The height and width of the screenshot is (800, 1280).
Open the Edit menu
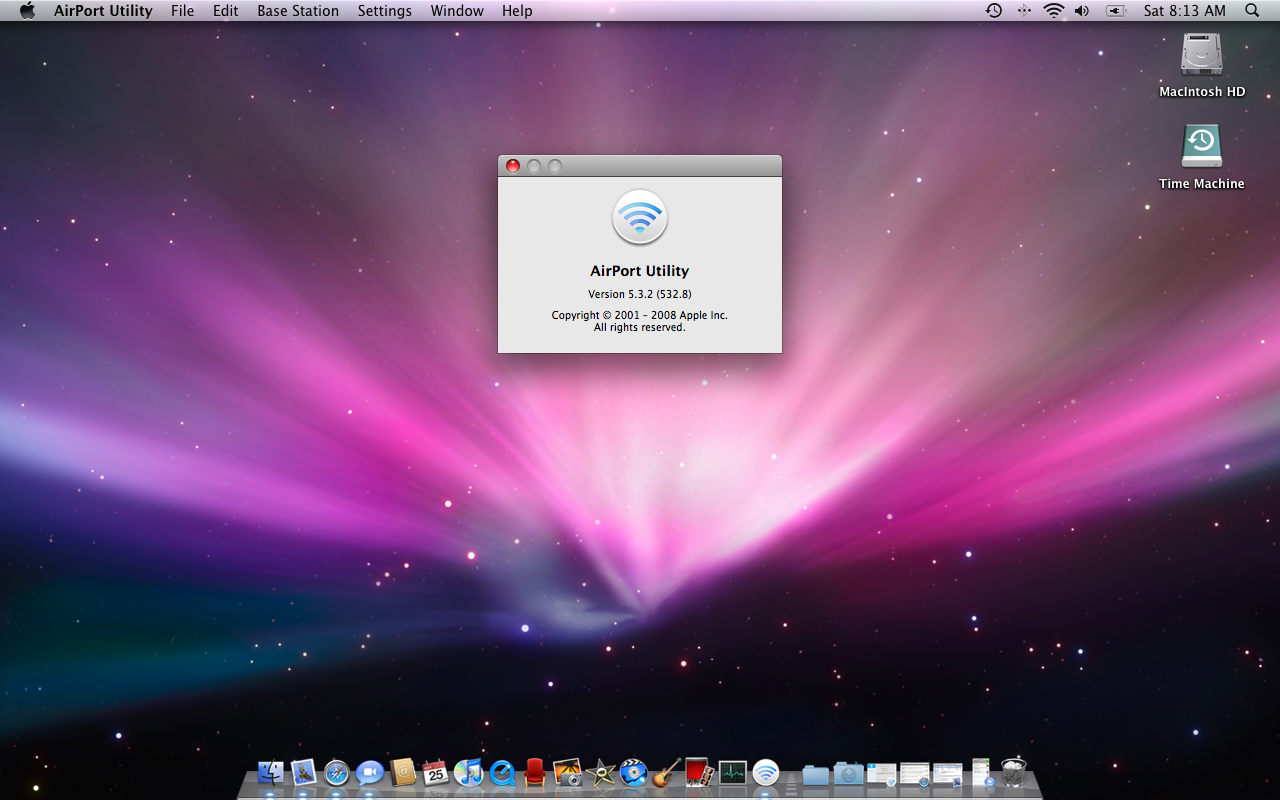(226, 11)
